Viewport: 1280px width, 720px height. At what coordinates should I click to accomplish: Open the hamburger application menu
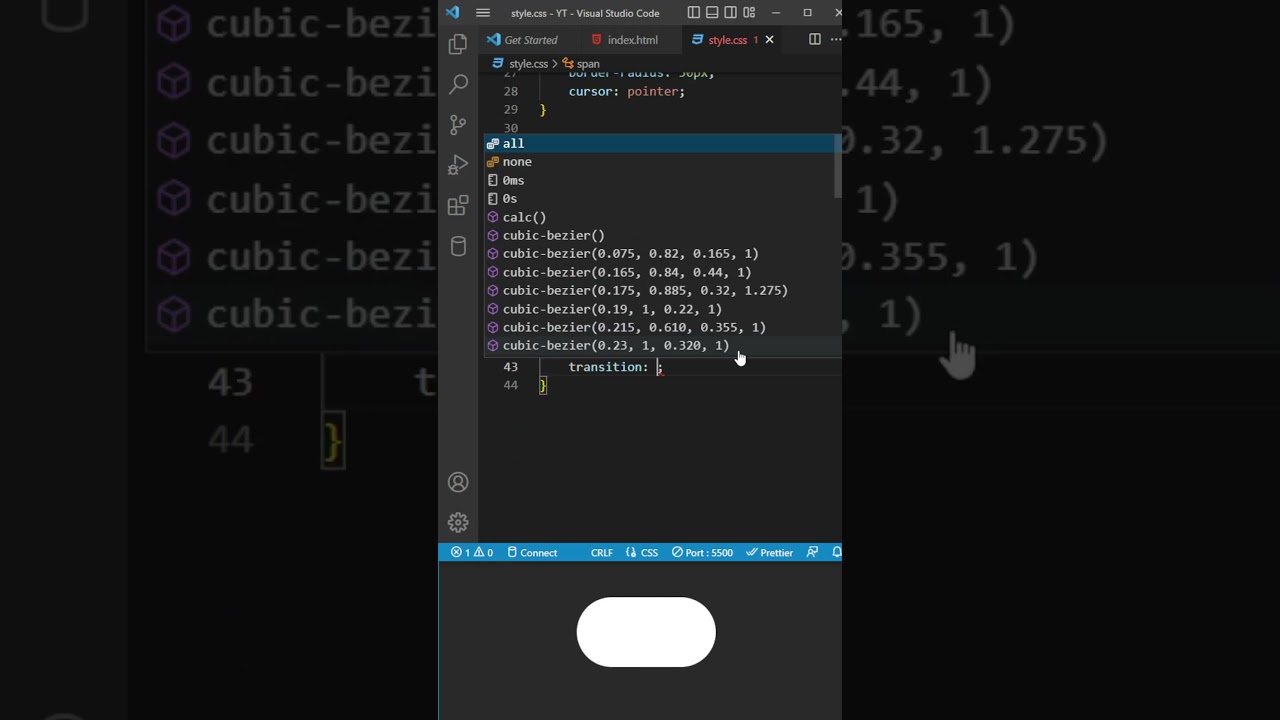click(483, 13)
